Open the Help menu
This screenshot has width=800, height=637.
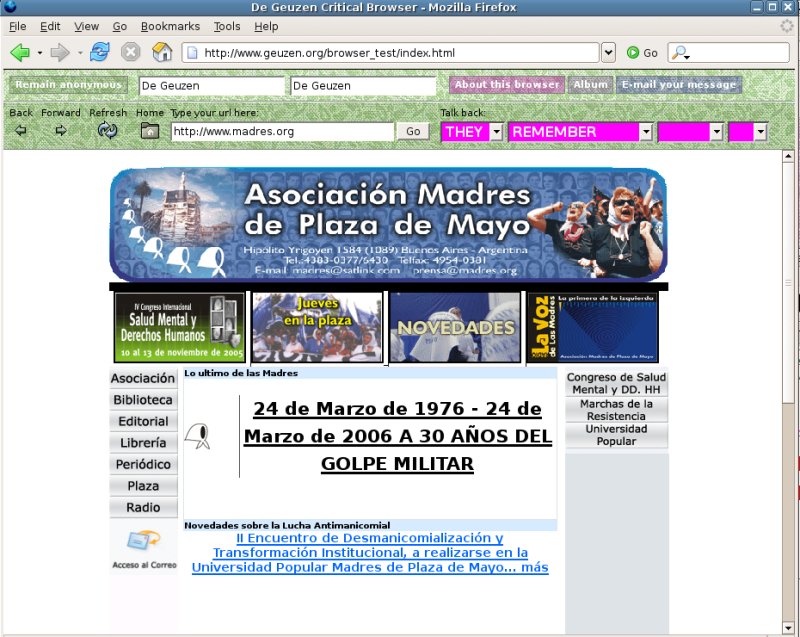266,26
